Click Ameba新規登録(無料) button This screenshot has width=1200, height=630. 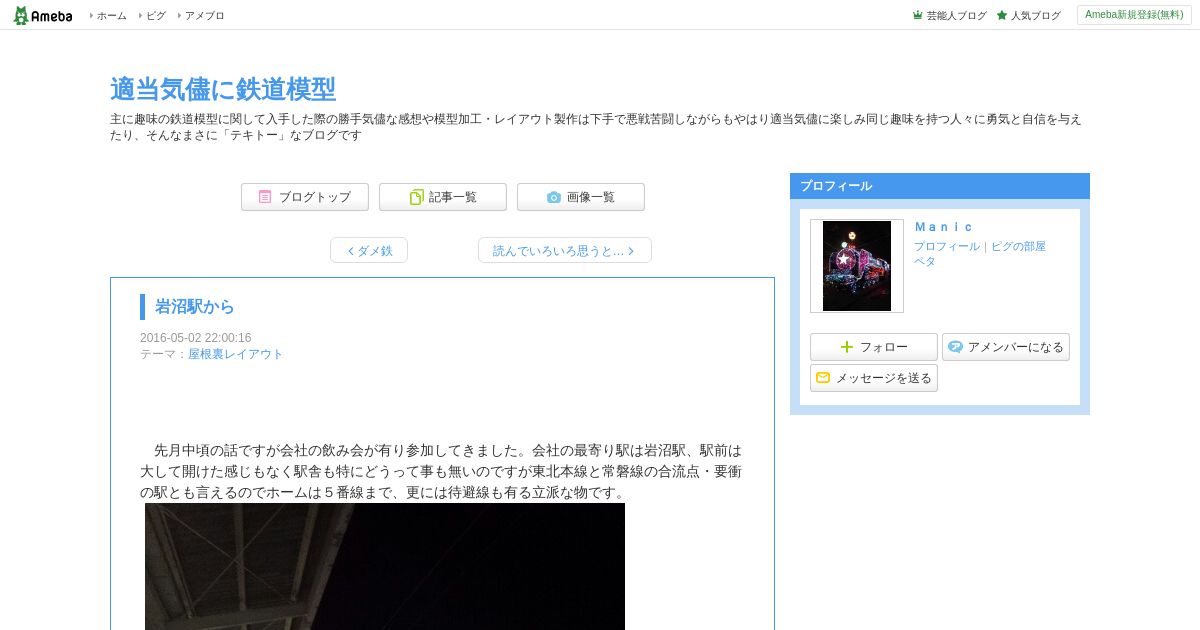pos(1134,15)
